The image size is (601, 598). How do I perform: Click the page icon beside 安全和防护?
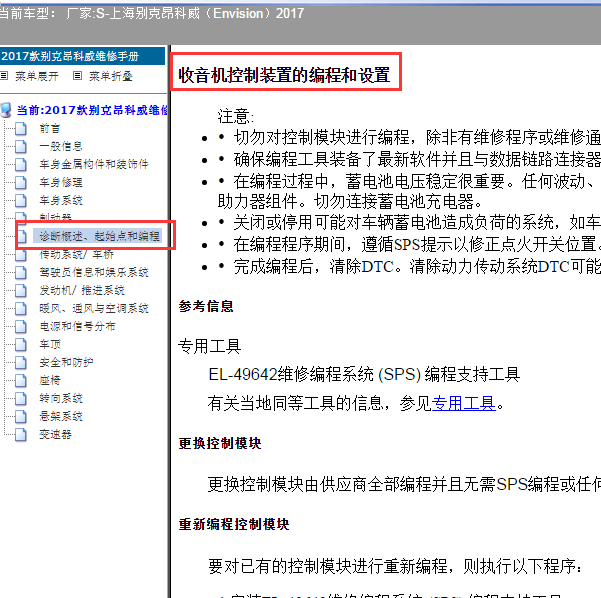21,363
